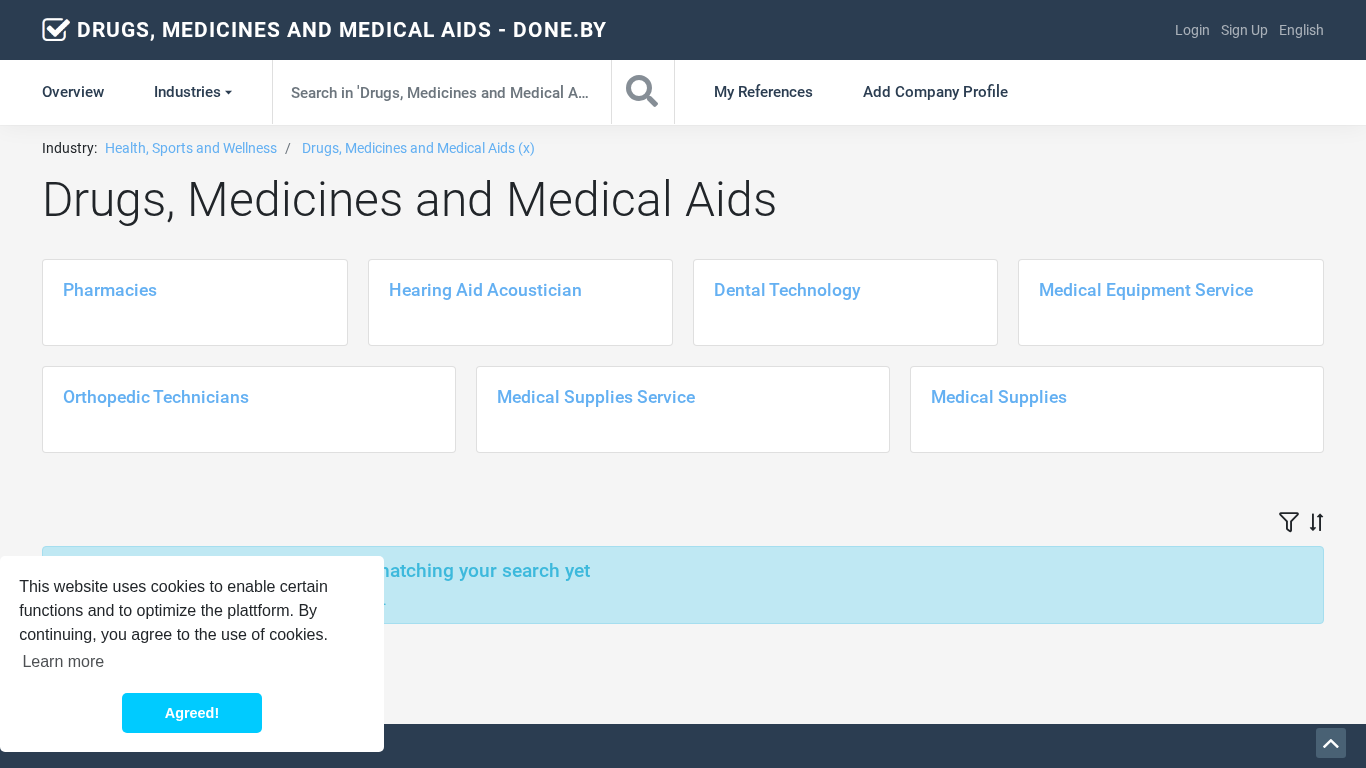Select Add Company Profile
This screenshot has height=768, width=1366.
click(x=935, y=92)
